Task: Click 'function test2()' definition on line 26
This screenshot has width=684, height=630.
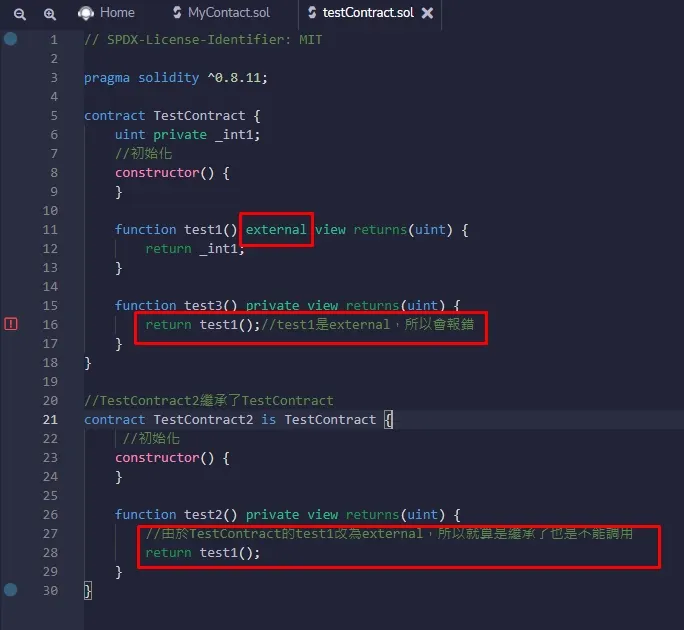Action: click(x=288, y=515)
